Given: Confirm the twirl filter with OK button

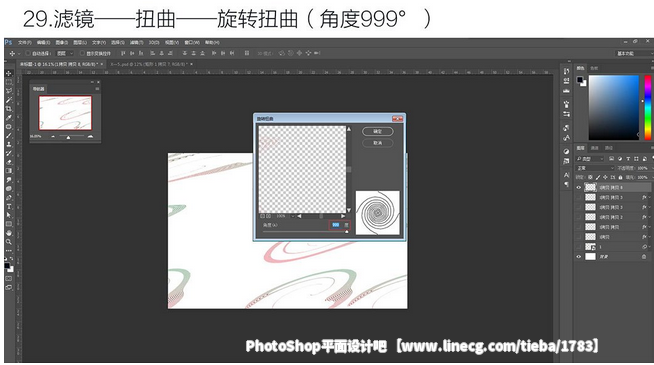Looking at the screenshot, I should pyautogui.click(x=377, y=131).
